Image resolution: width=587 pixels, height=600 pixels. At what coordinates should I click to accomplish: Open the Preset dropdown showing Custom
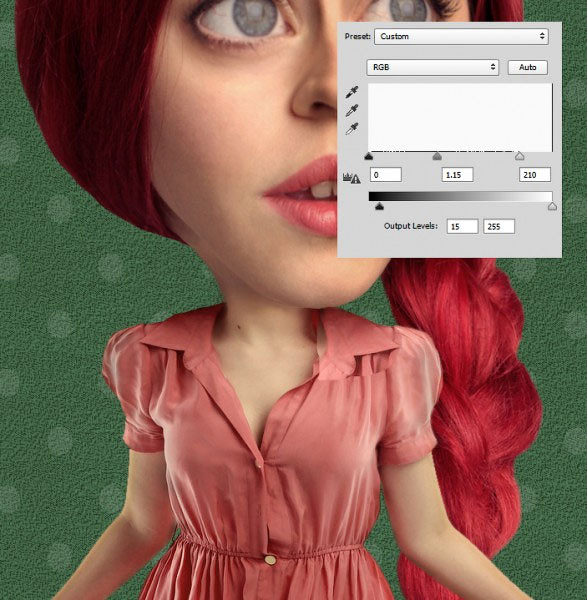[461, 36]
